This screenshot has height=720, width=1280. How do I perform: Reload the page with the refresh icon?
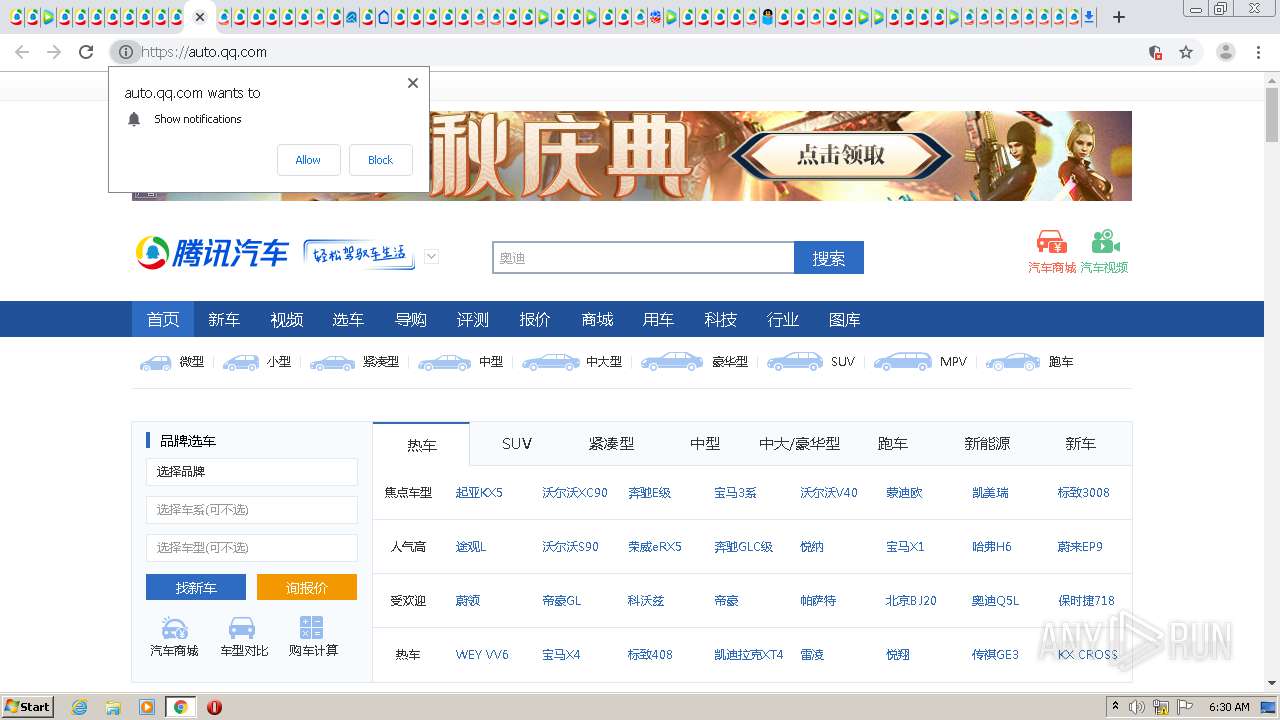(x=86, y=52)
